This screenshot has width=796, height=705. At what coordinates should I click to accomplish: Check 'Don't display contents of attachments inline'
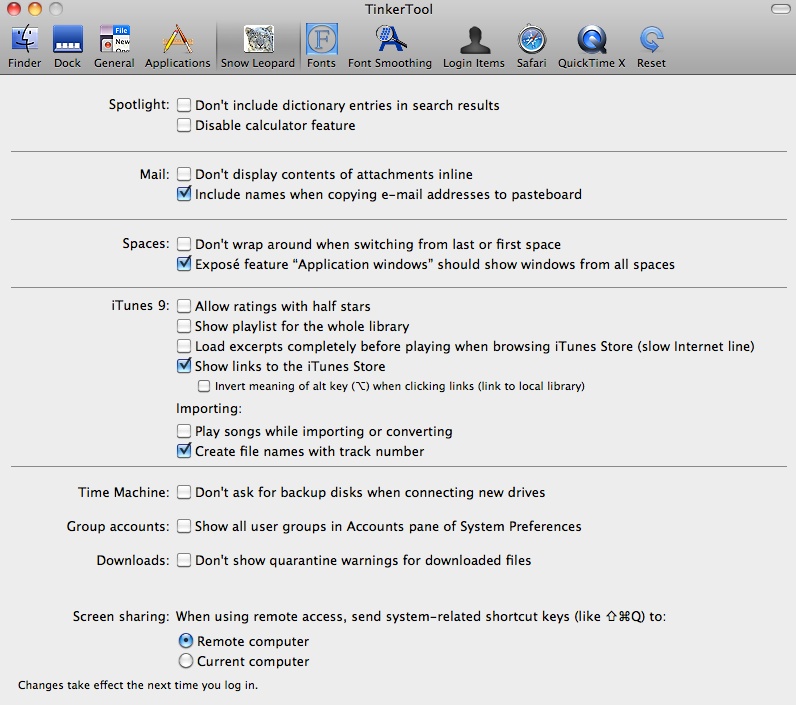(x=184, y=174)
